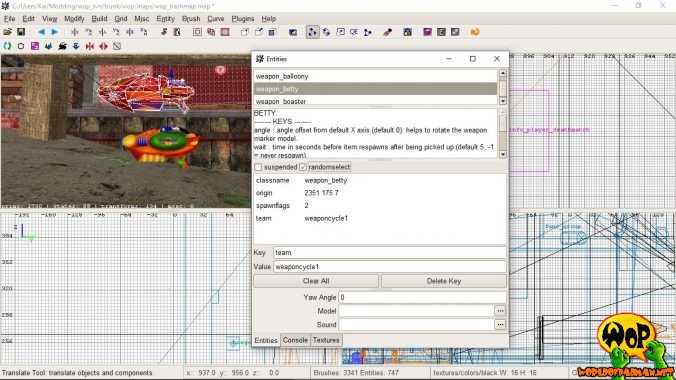
Task: Select the origin property row
Action: [379, 193]
